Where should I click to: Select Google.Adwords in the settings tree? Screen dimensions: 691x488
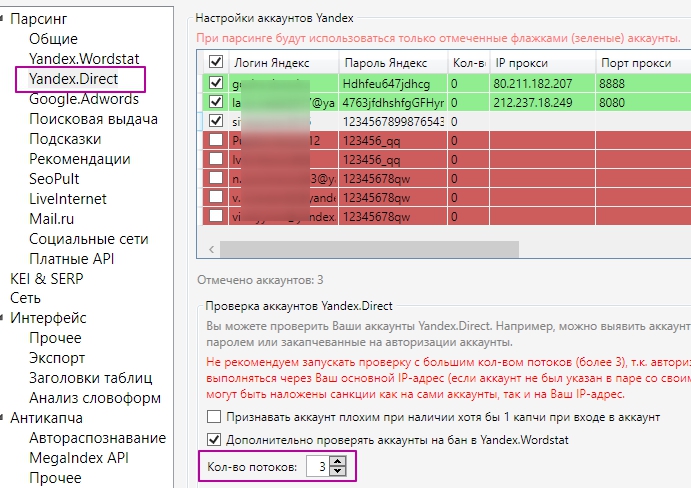click(86, 98)
